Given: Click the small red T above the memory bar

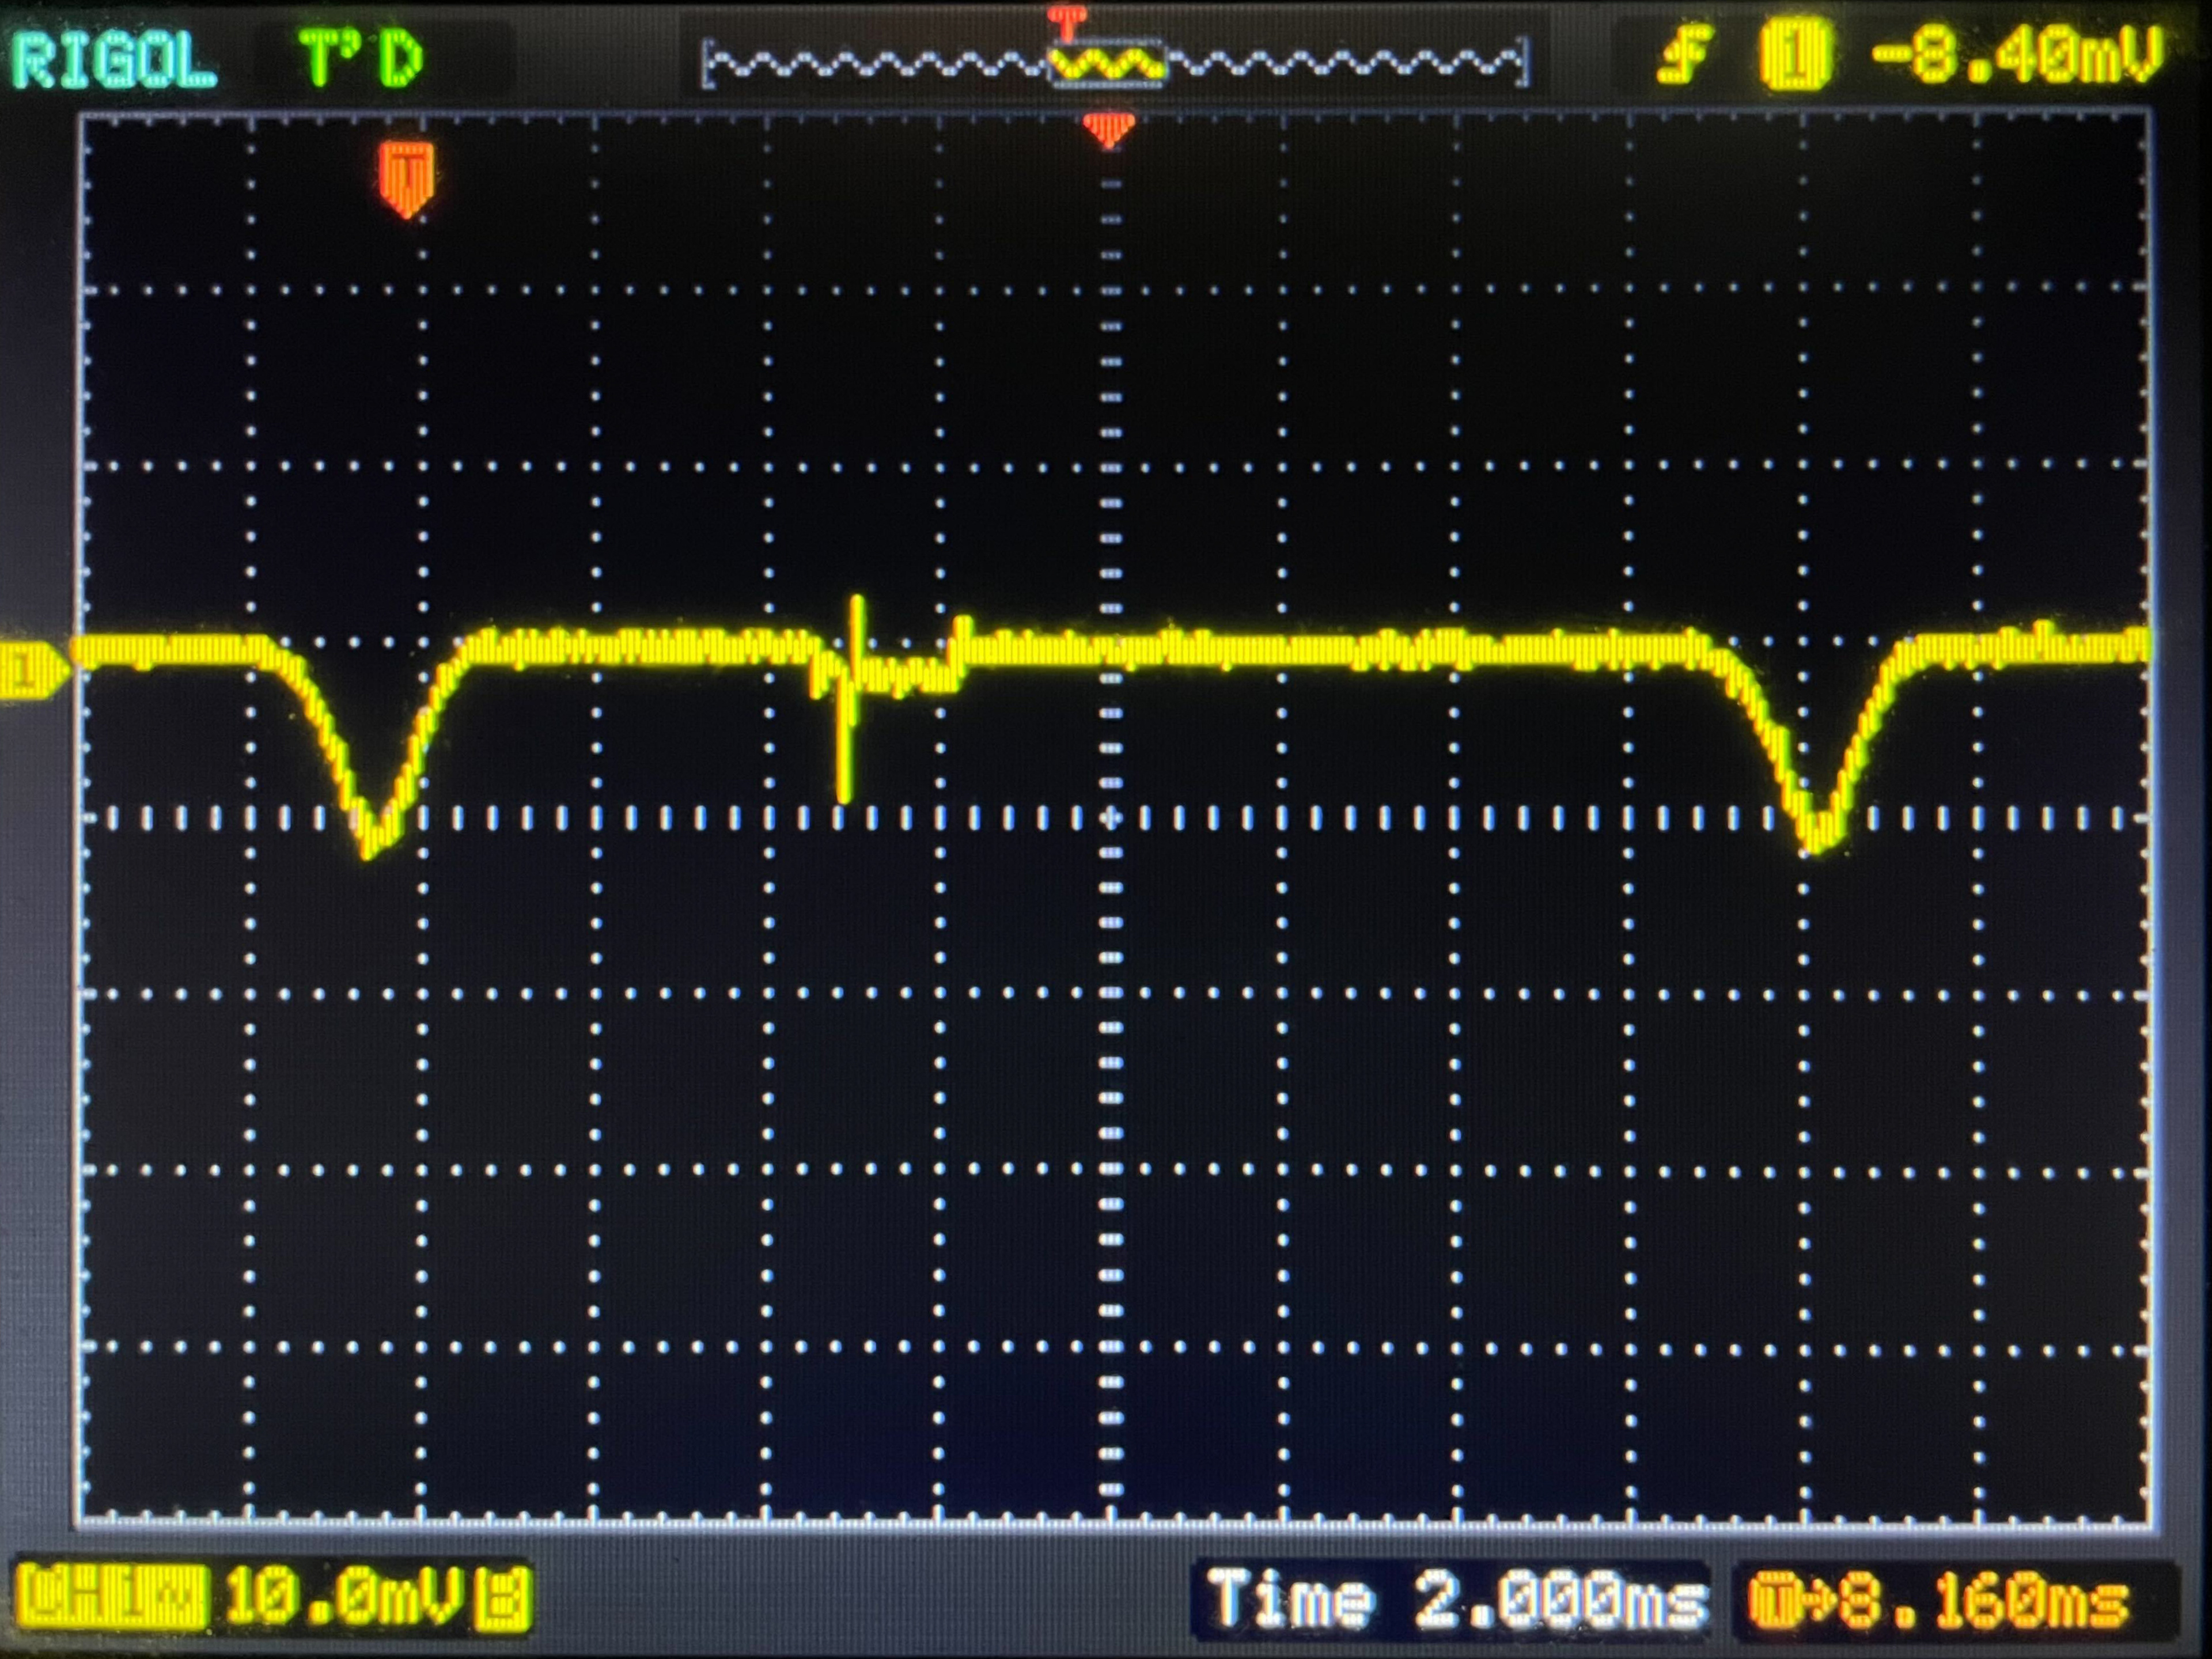Looking at the screenshot, I should click(1067, 19).
